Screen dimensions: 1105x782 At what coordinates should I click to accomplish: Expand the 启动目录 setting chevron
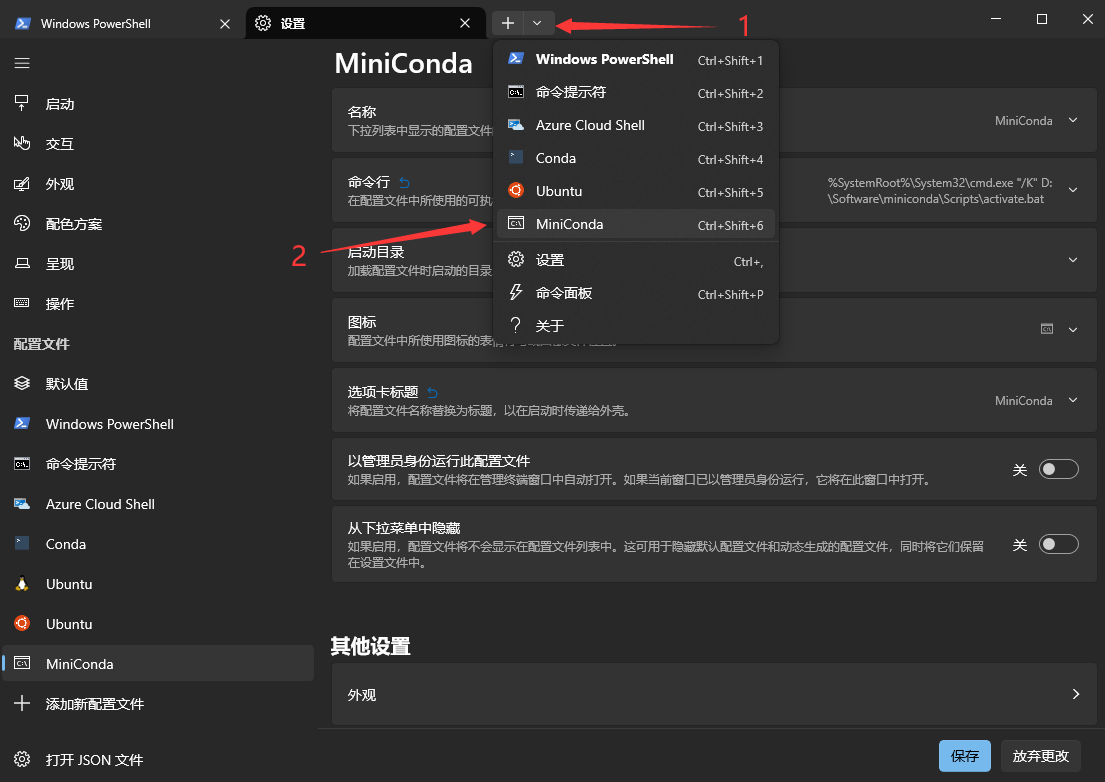coord(1073,260)
